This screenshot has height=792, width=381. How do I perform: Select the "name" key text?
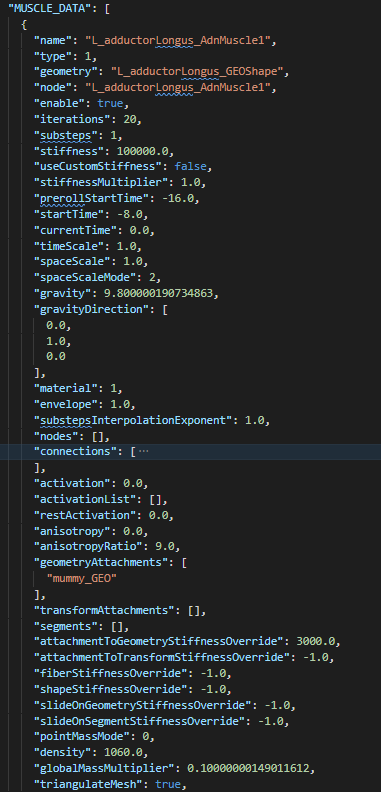pyautogui.click(x=53, y=40)
